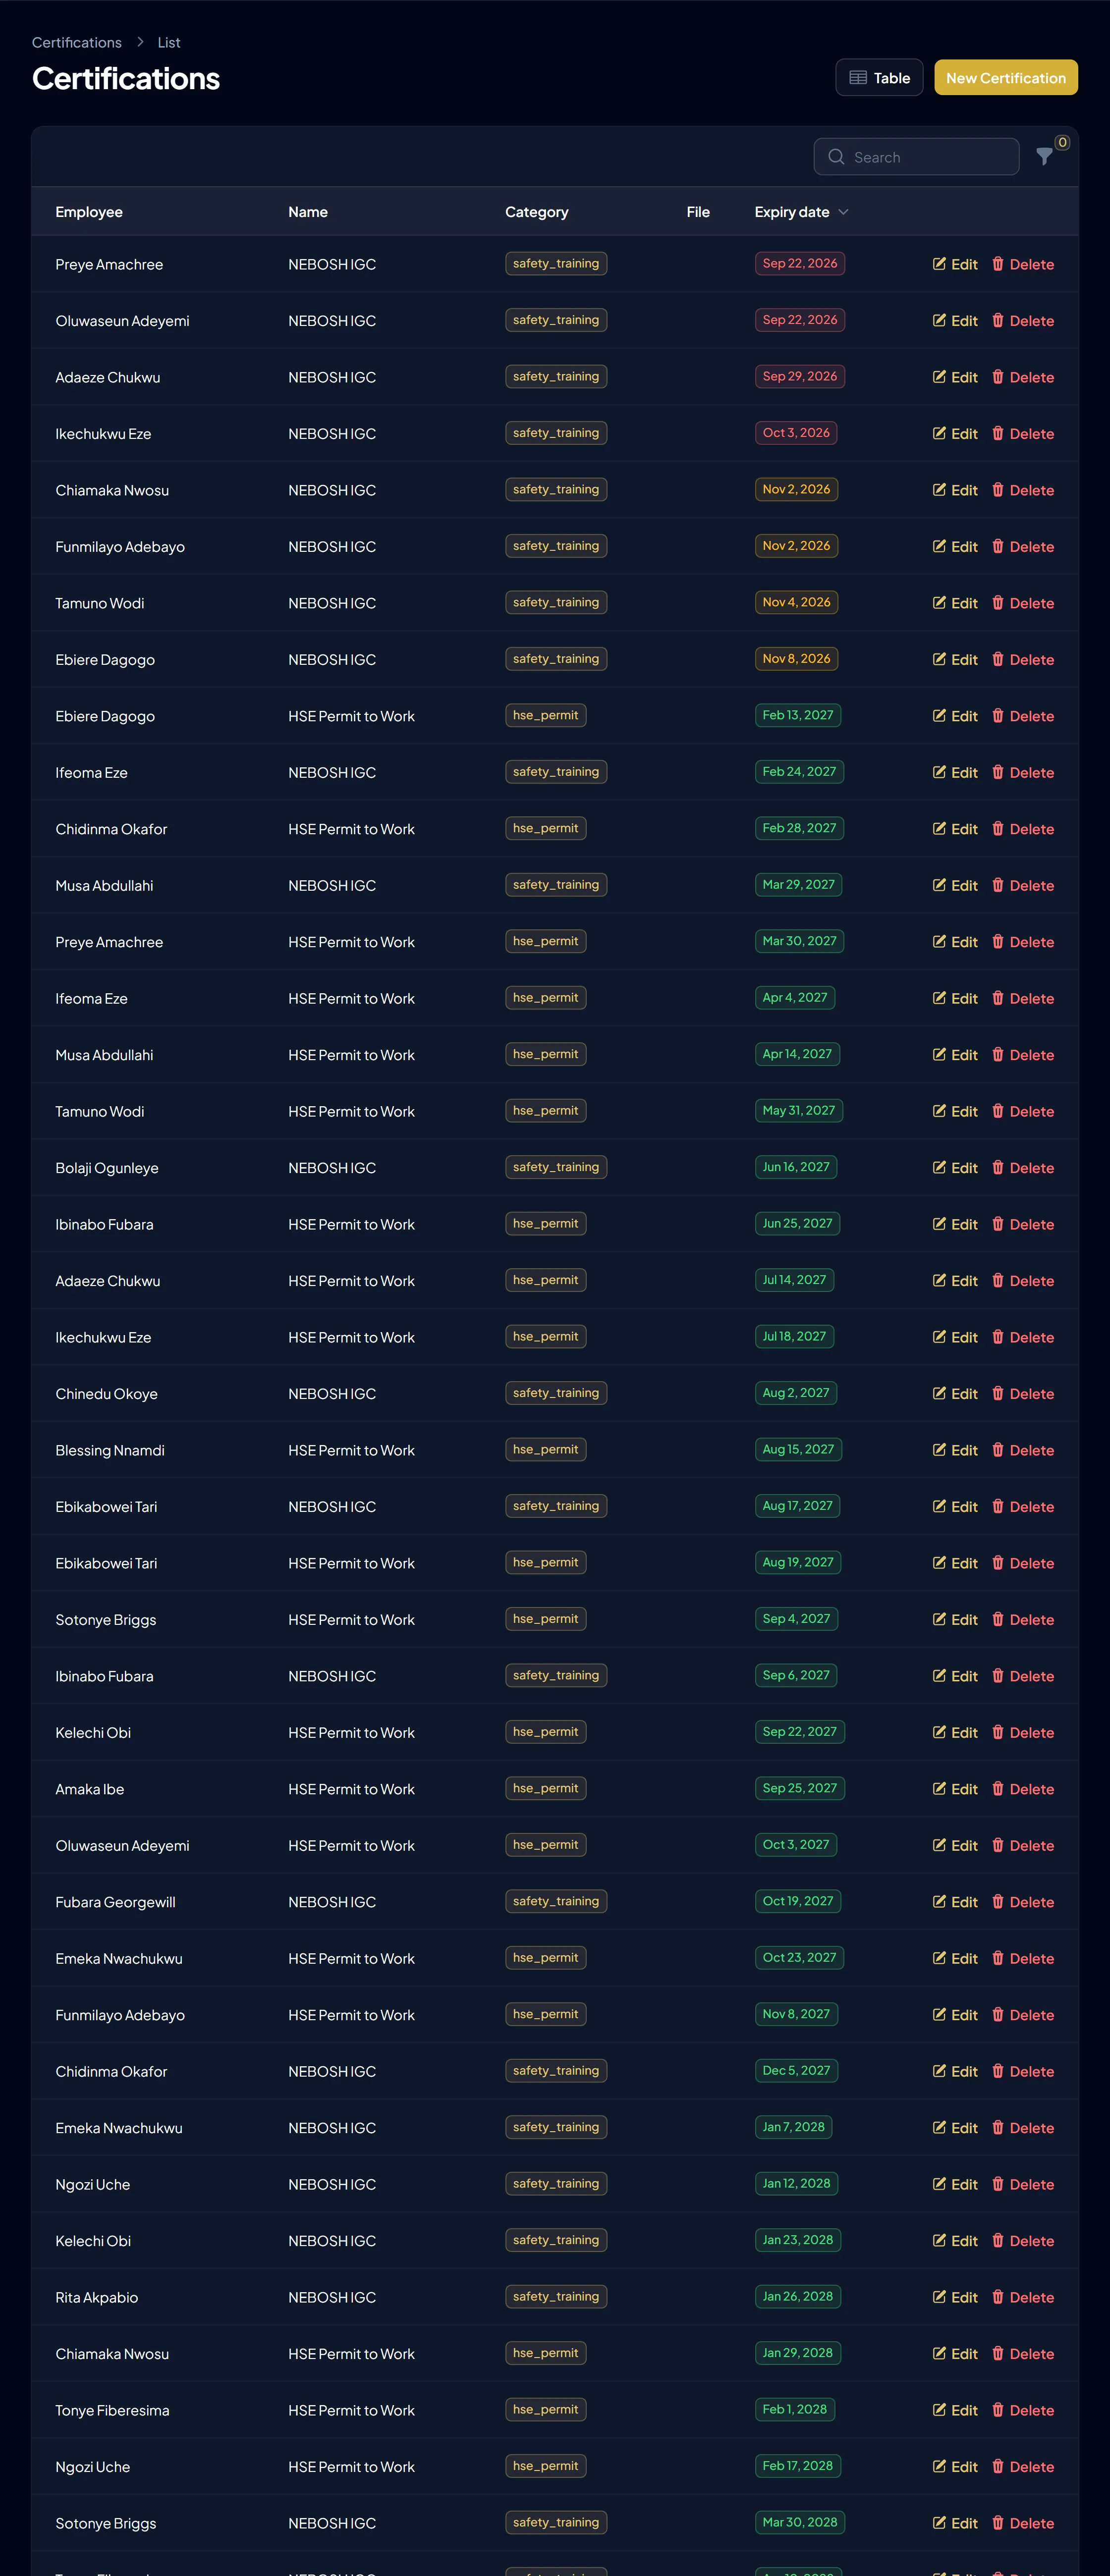
Task: Edit Ngozi Uche's HSE Permit to Work
Action: (x=955, y=2467)
